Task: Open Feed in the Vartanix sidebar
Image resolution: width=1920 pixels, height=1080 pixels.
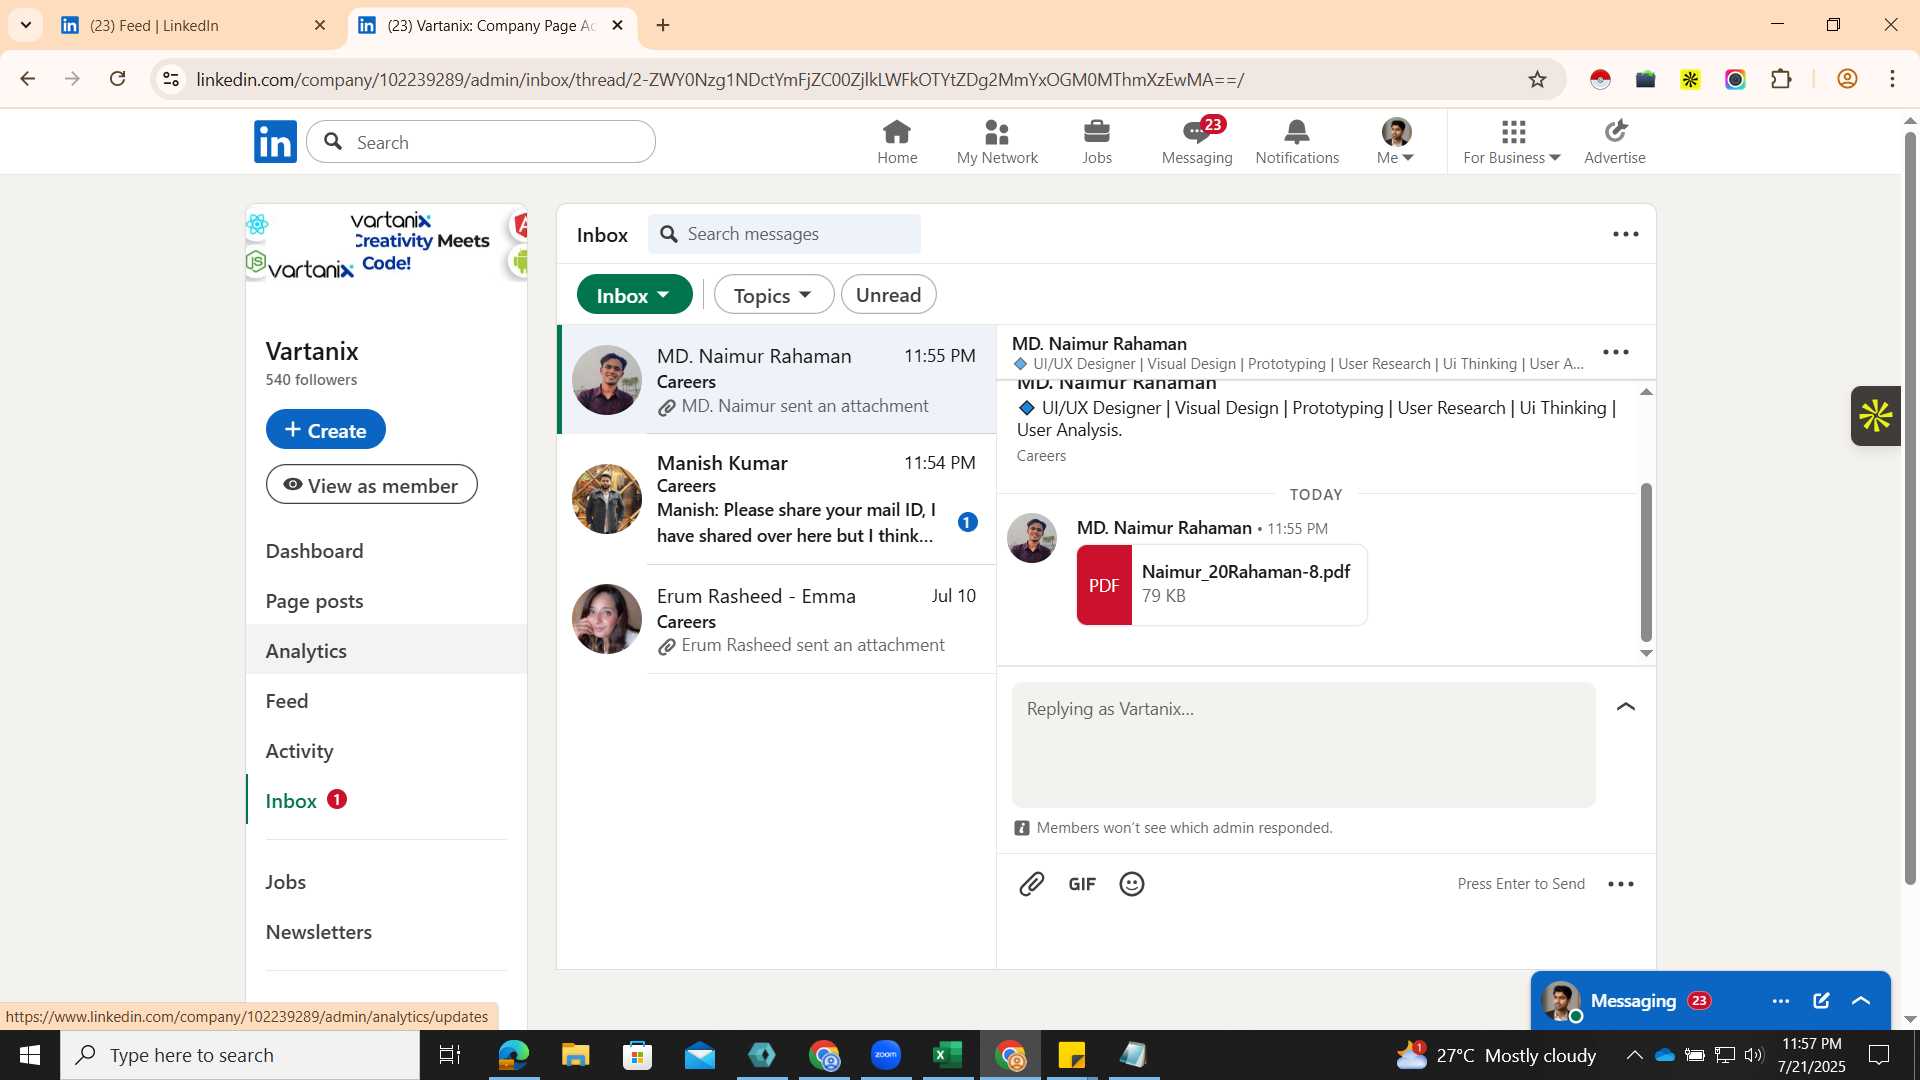Action: [287, 701]
